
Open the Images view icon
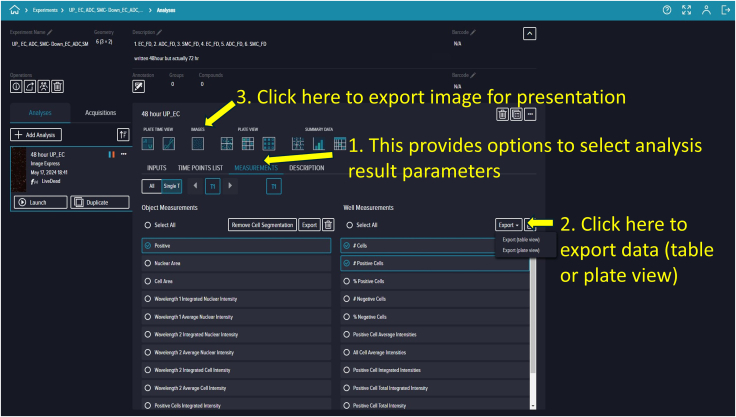[x=198, y=144]
